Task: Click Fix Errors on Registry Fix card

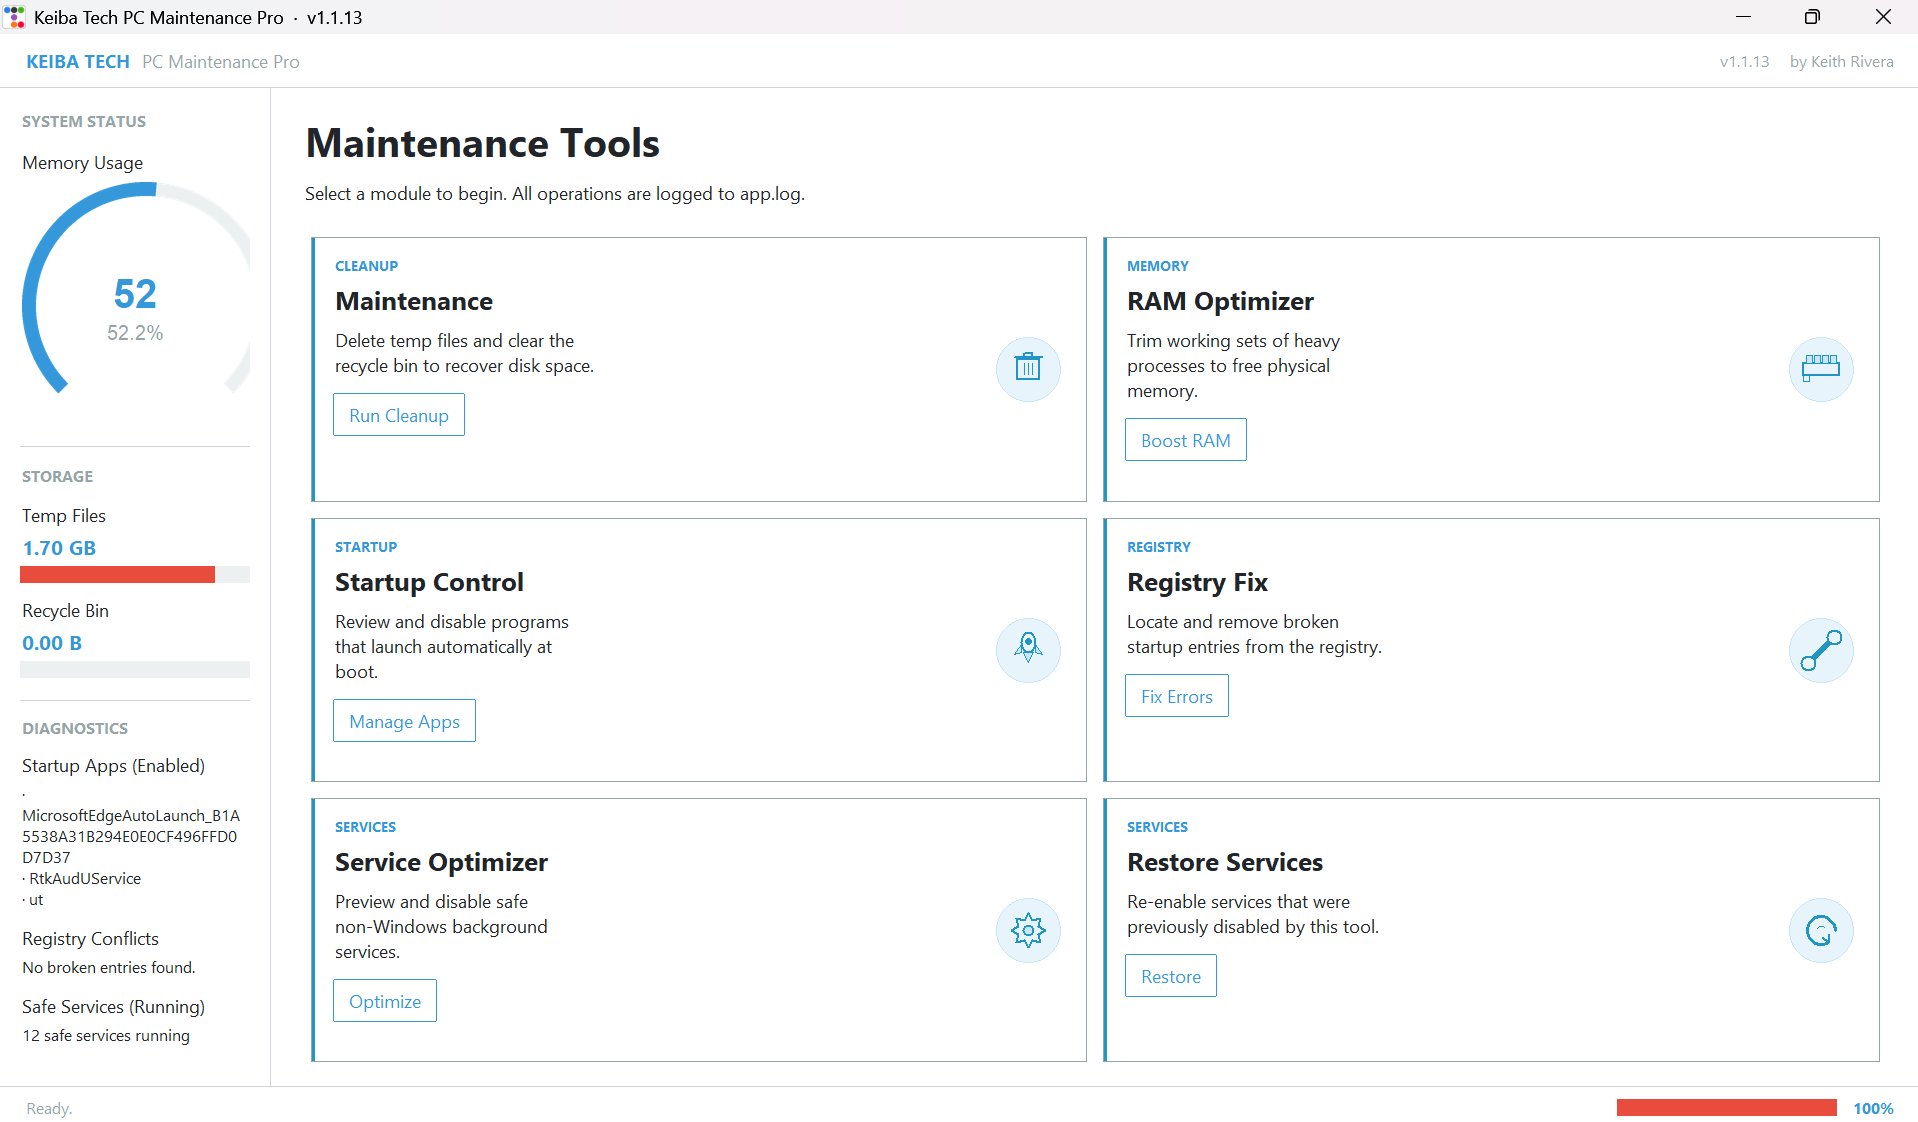Action: click(x=1176, y=695)
